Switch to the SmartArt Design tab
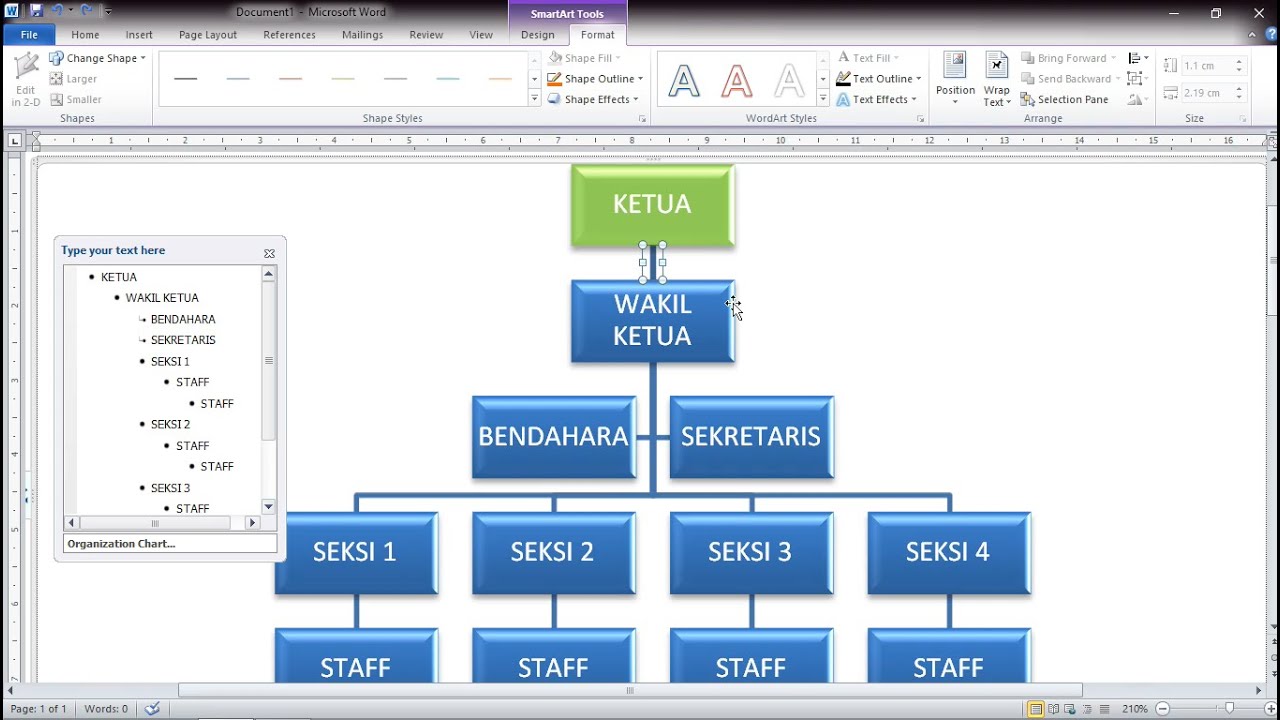This screenshot has height=720, width=1280. [x=537, y=35]
